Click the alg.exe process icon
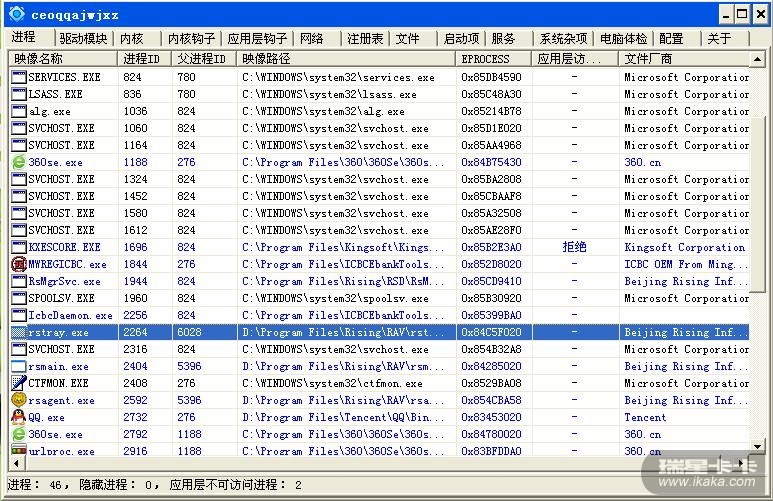This screenshot has width=773, height=501. tap(19, 111)
